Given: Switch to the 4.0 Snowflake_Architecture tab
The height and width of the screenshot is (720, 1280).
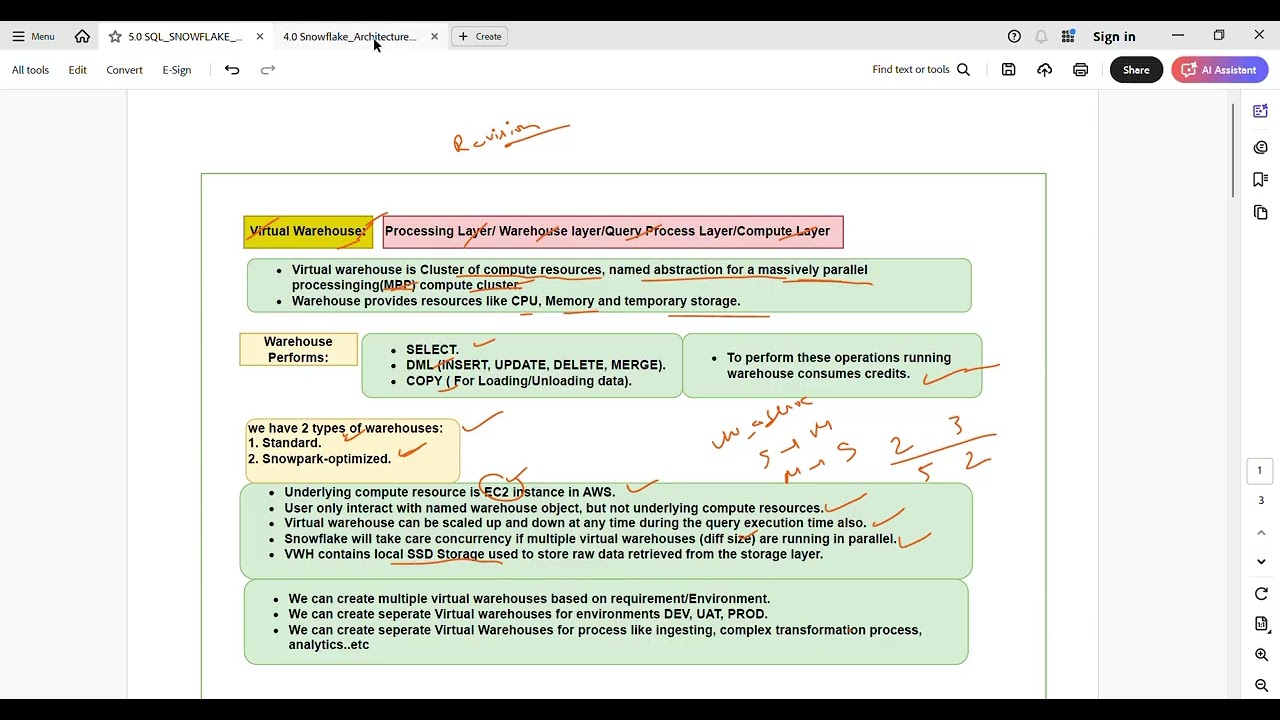Looking at the screenshot, I should tap(350, 36).
